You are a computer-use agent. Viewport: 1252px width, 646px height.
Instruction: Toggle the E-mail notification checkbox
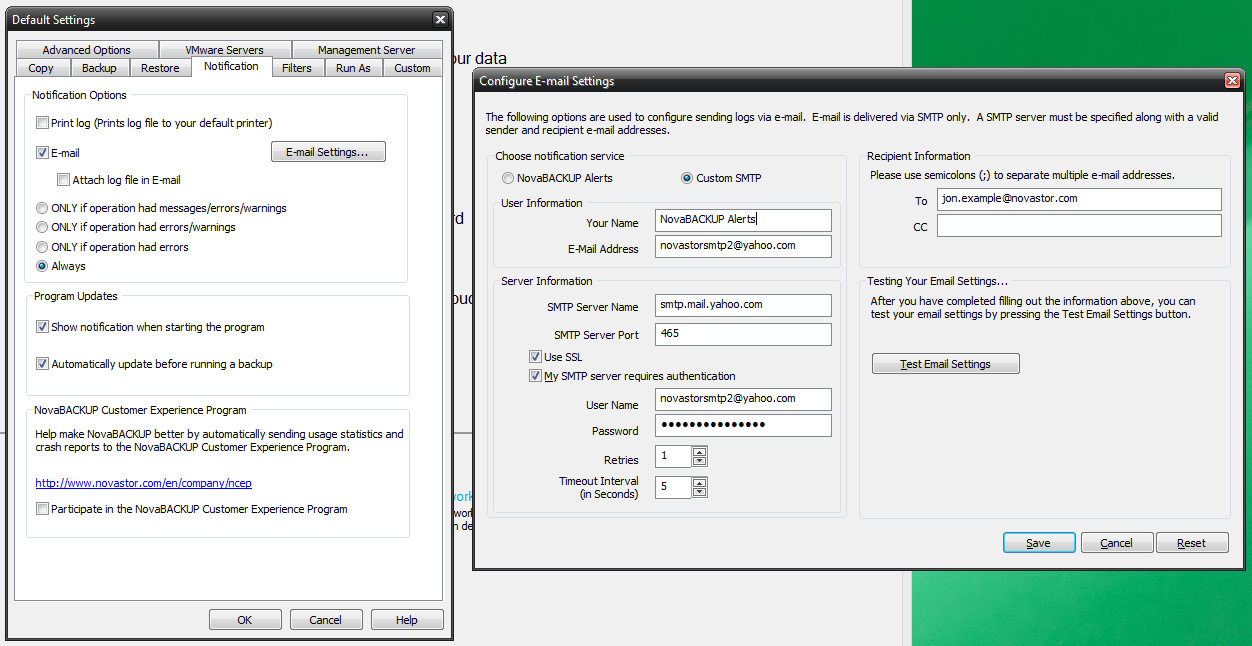point(42,153)
